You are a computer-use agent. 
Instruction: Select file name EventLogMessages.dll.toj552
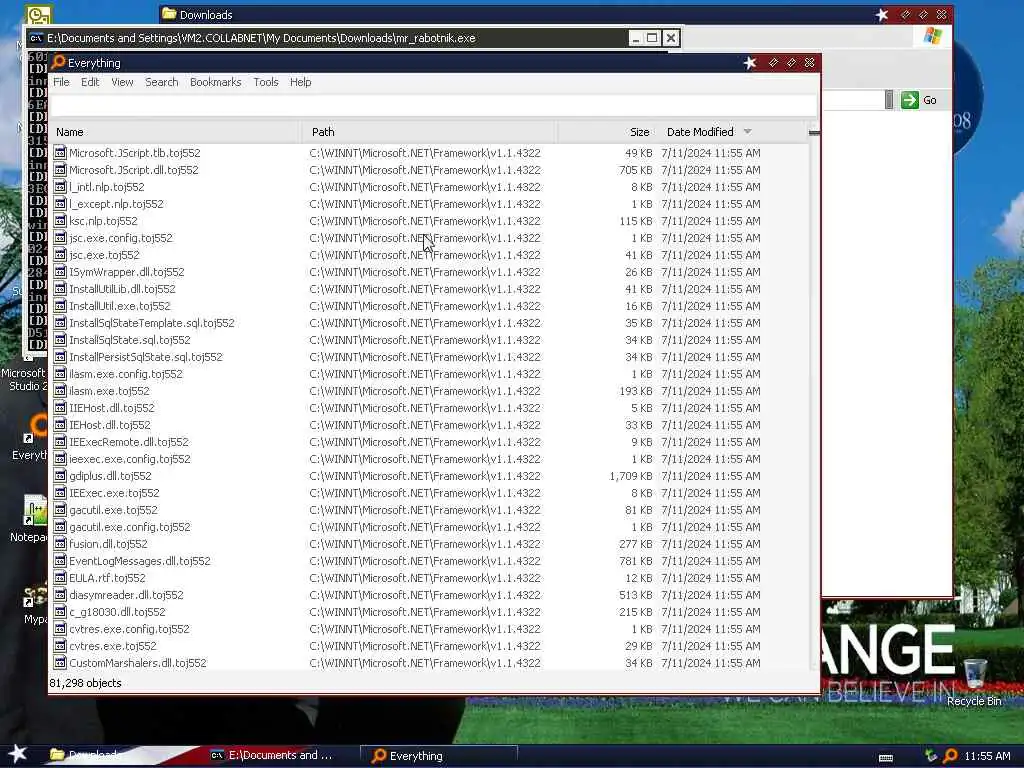tap(140, 561)
